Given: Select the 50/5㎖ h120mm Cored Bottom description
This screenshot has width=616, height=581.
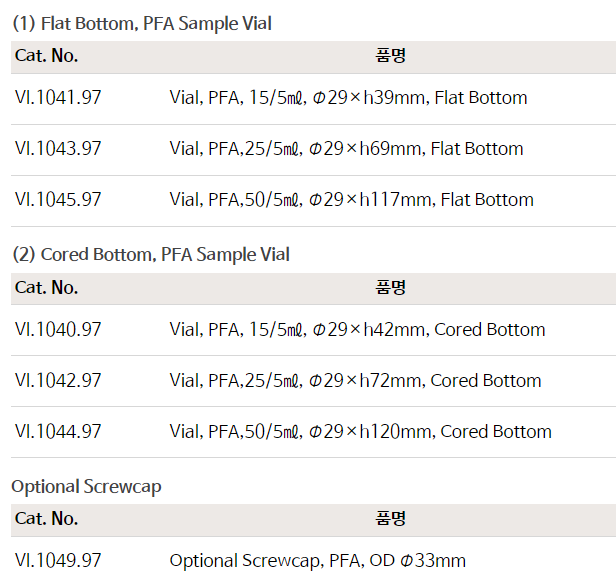Looking at the screenshot, I should click(360, 432).
